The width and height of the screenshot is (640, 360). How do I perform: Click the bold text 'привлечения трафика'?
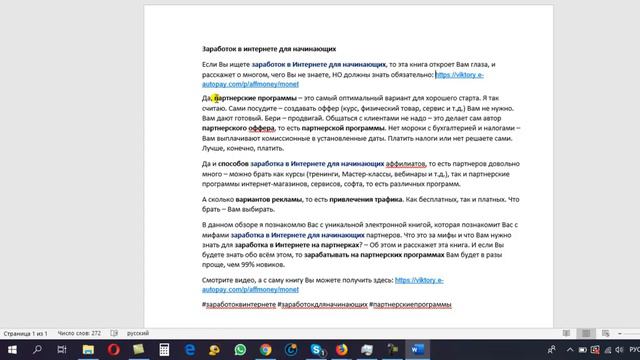pyautogui.click(x=366, y=200)
